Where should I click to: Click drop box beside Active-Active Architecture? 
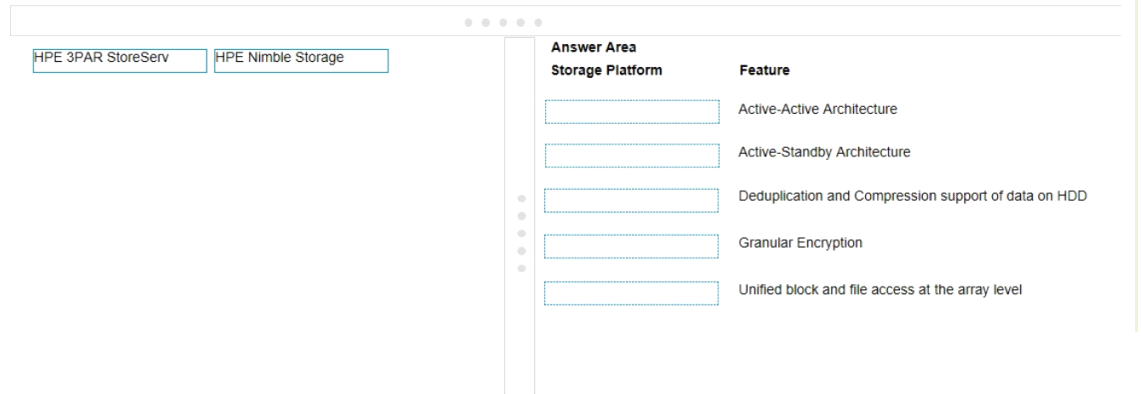coord(632,112)
